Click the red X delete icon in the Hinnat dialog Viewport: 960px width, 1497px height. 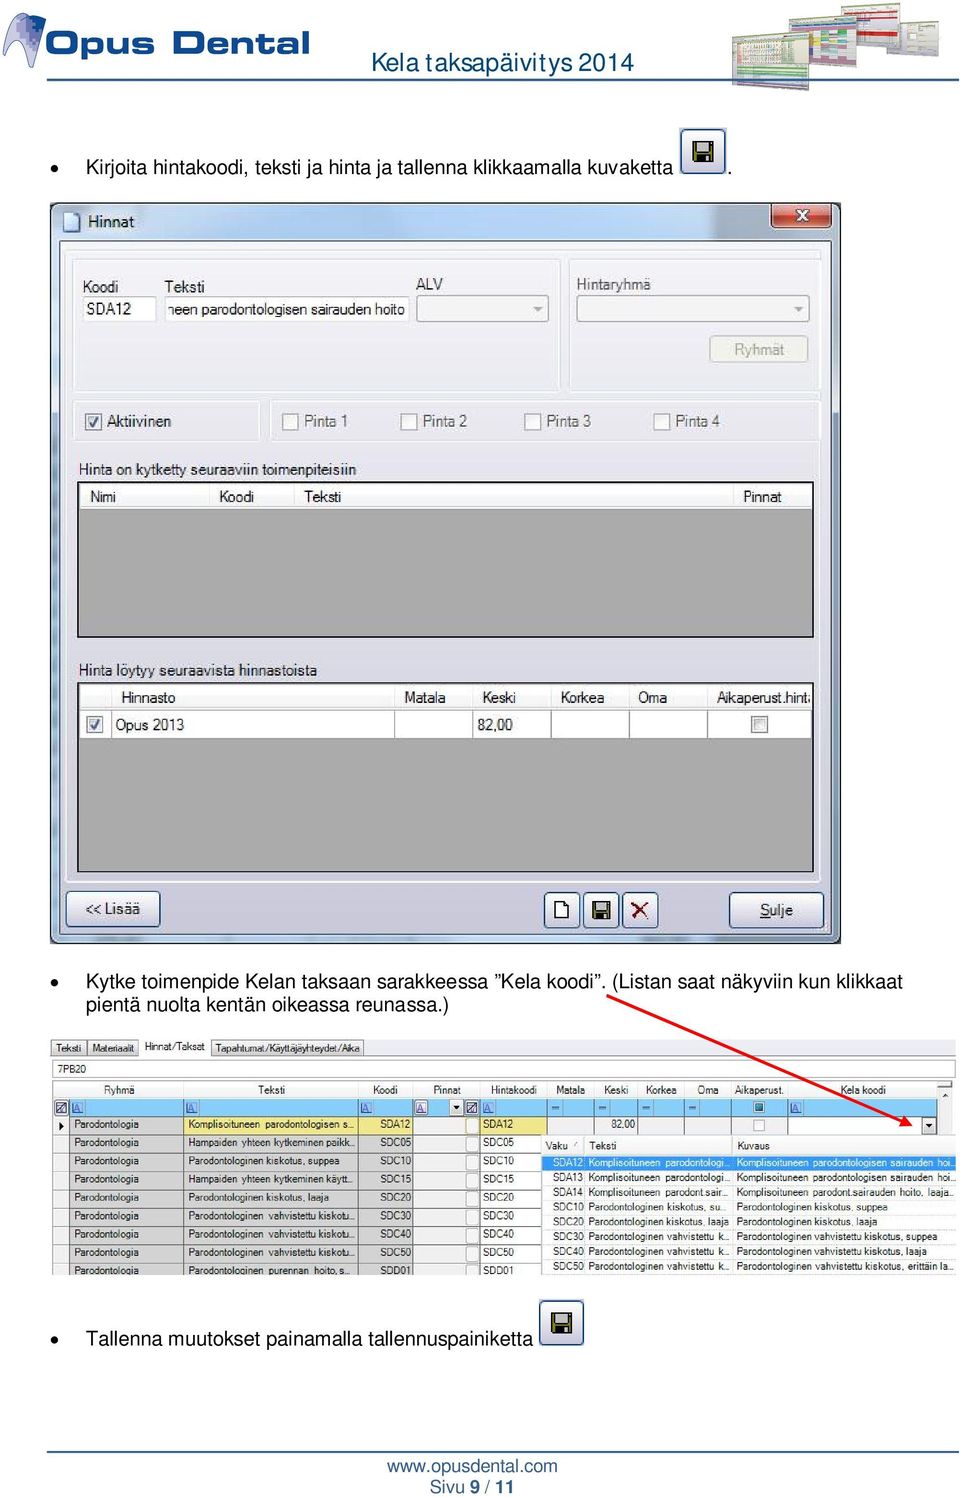pos(640,910)
